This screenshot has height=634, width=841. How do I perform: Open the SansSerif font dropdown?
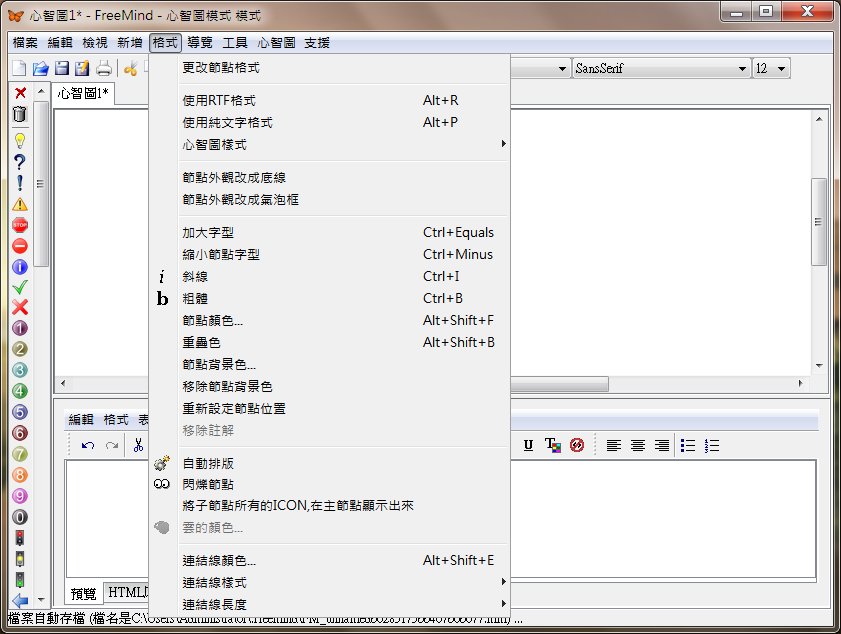click(x=661, y=69)
